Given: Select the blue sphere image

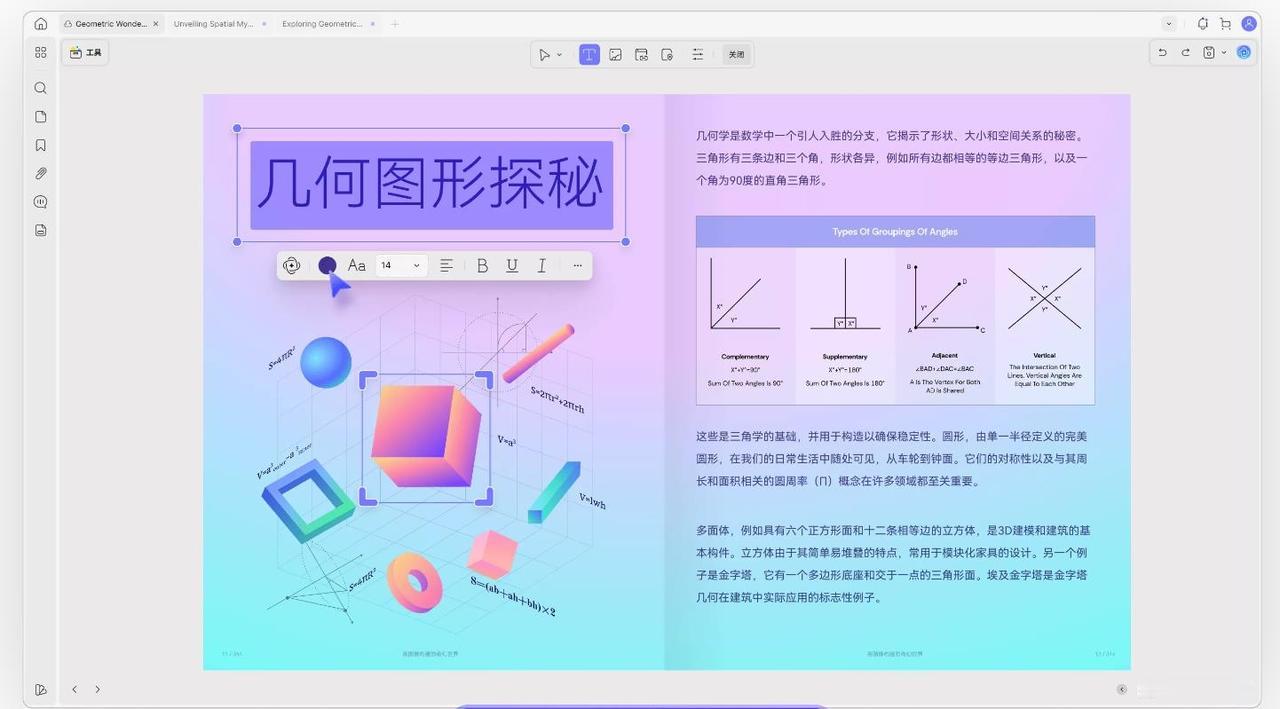Looking at the screenshot, I should [x=326, y=361].
